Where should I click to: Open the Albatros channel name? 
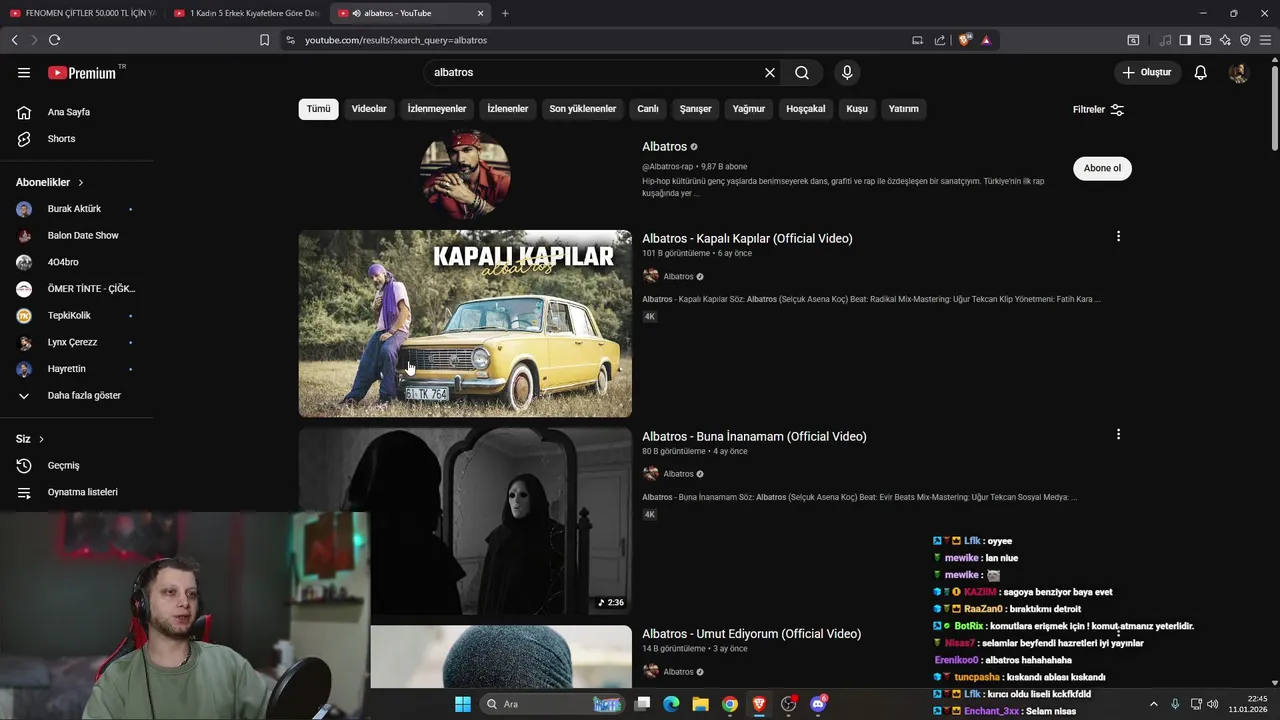pyautogui.click(x=664, y=147)
